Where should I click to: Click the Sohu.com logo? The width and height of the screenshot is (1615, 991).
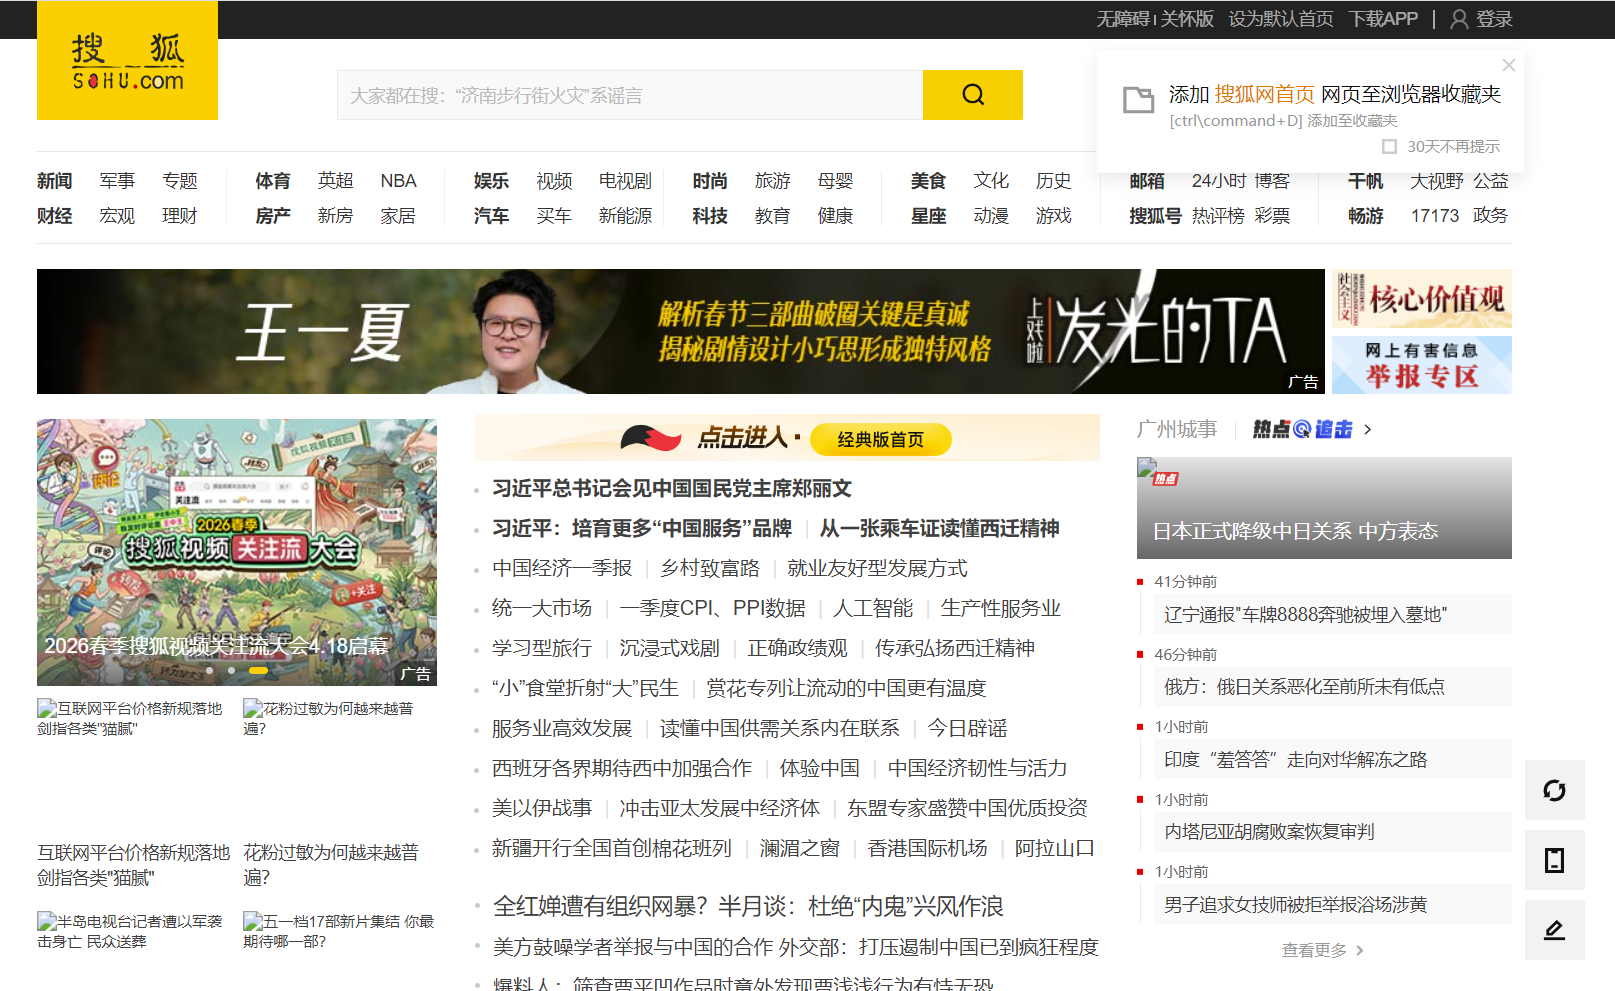(x=127, y=61)
